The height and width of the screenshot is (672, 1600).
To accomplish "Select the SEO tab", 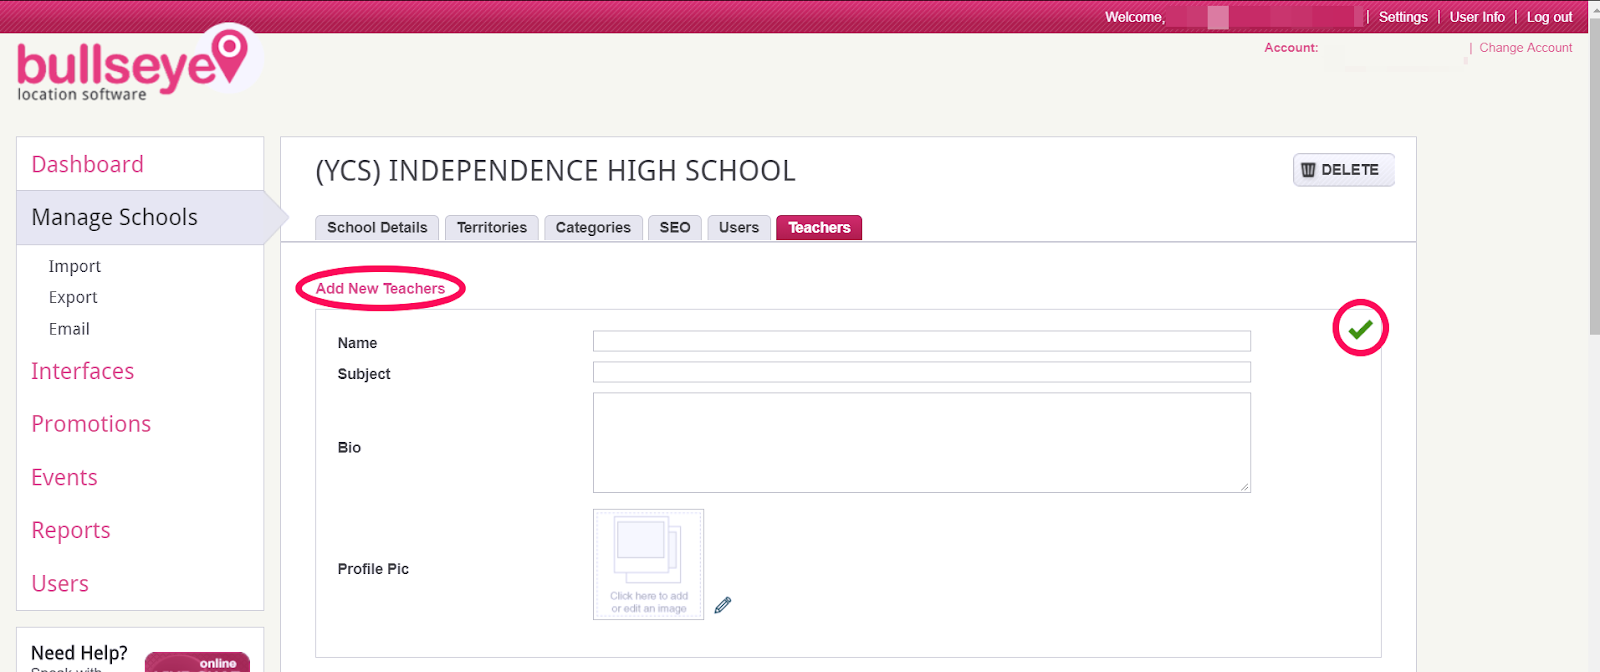I will click(x=675, y=228).
